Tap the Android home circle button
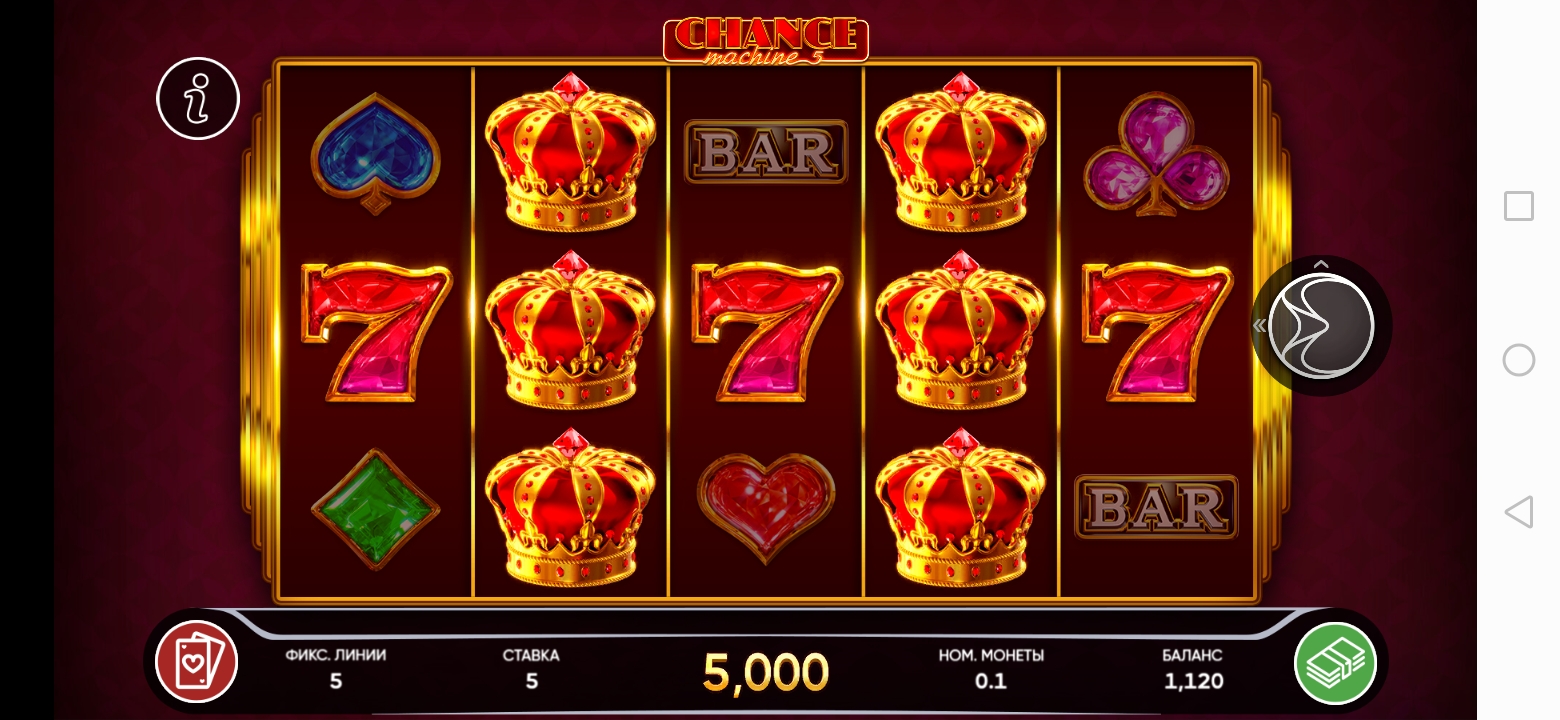The height and width of the screenshot is (720, 1560). 1519,360
